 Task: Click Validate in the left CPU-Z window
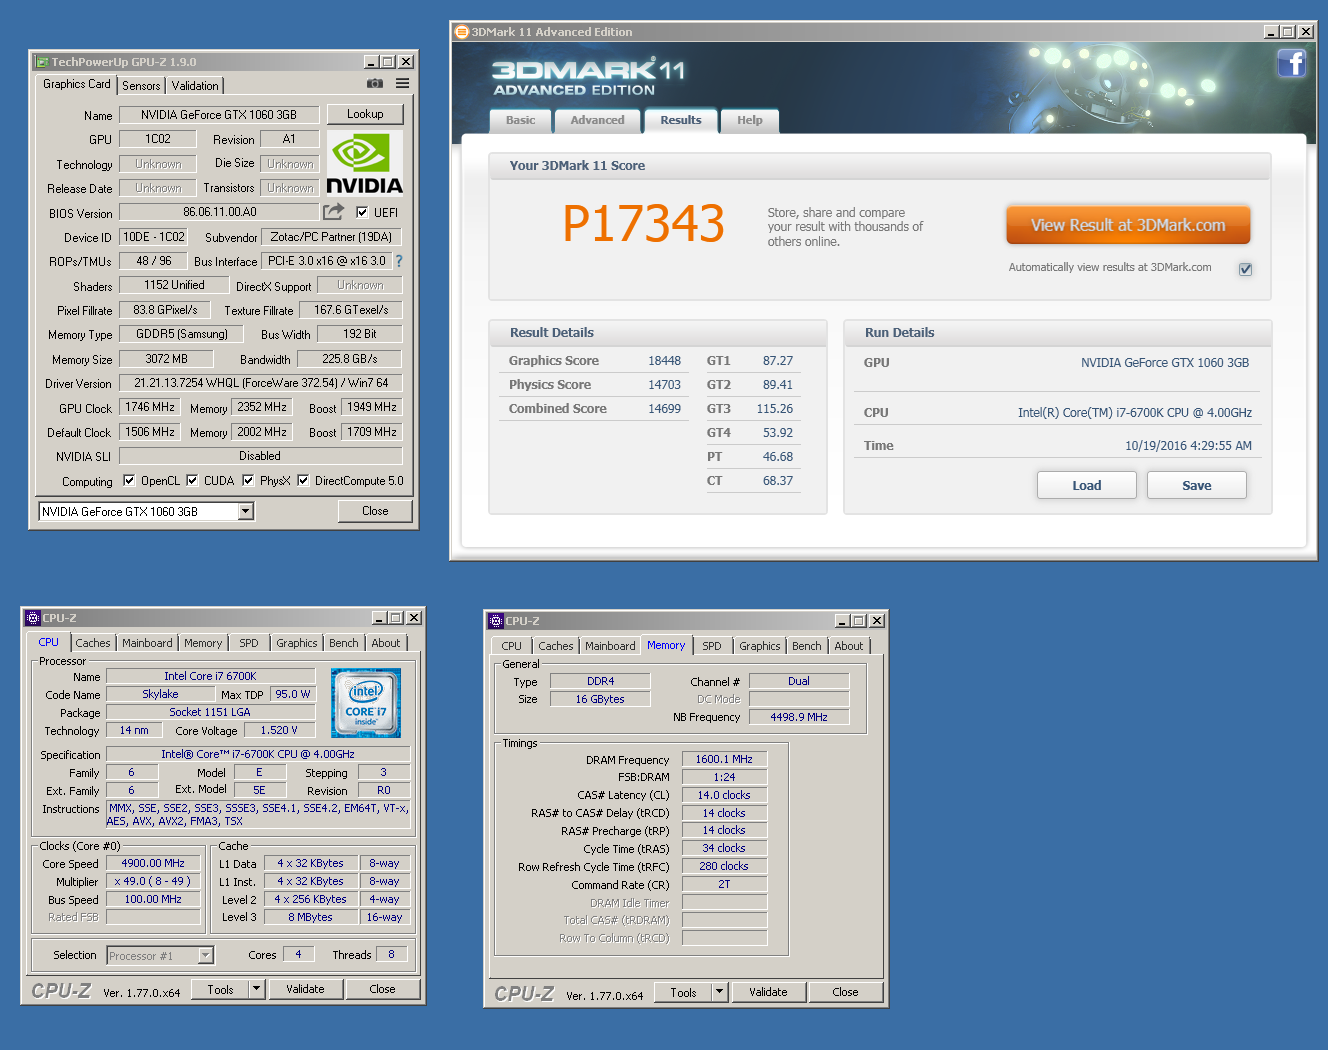(305, 989)
